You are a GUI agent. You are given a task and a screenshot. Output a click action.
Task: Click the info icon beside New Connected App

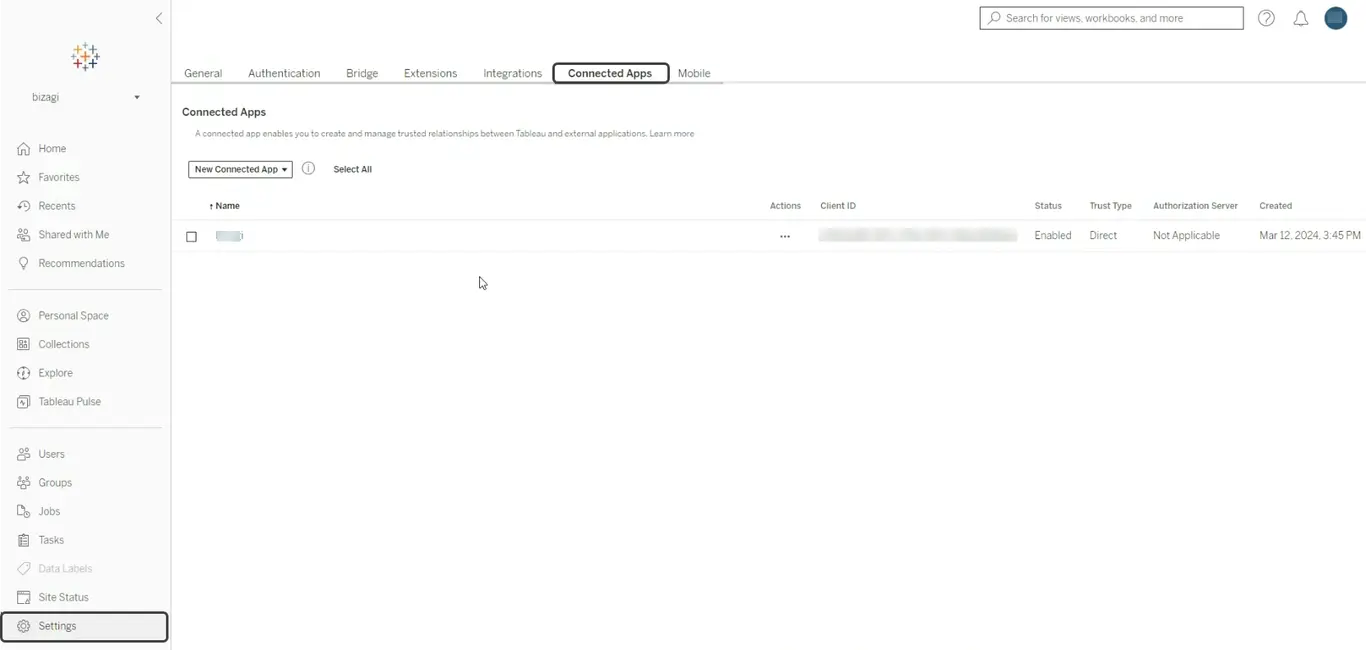pos(308,169)
